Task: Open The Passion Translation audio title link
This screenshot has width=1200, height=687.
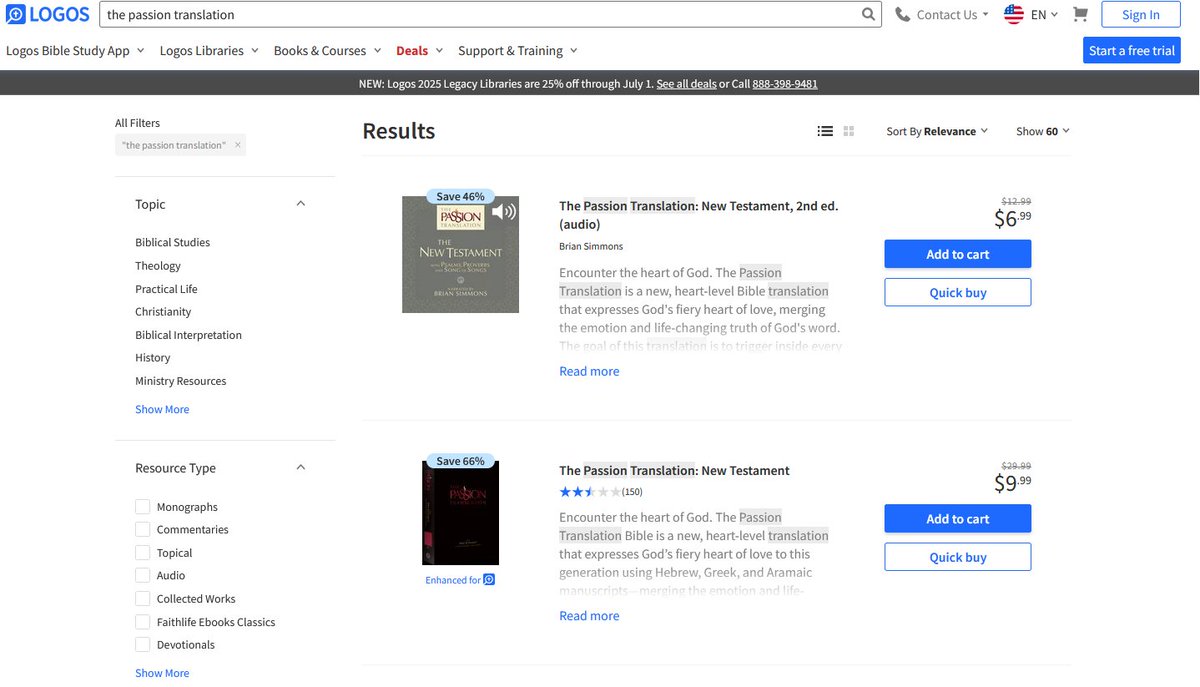Action: tap(699, 215)
